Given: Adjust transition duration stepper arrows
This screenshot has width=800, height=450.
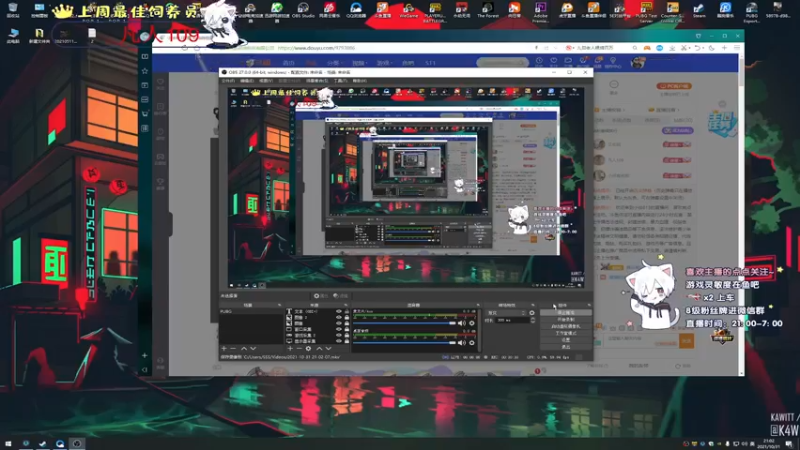Looking at the screenshot, I should click(532, 320).
